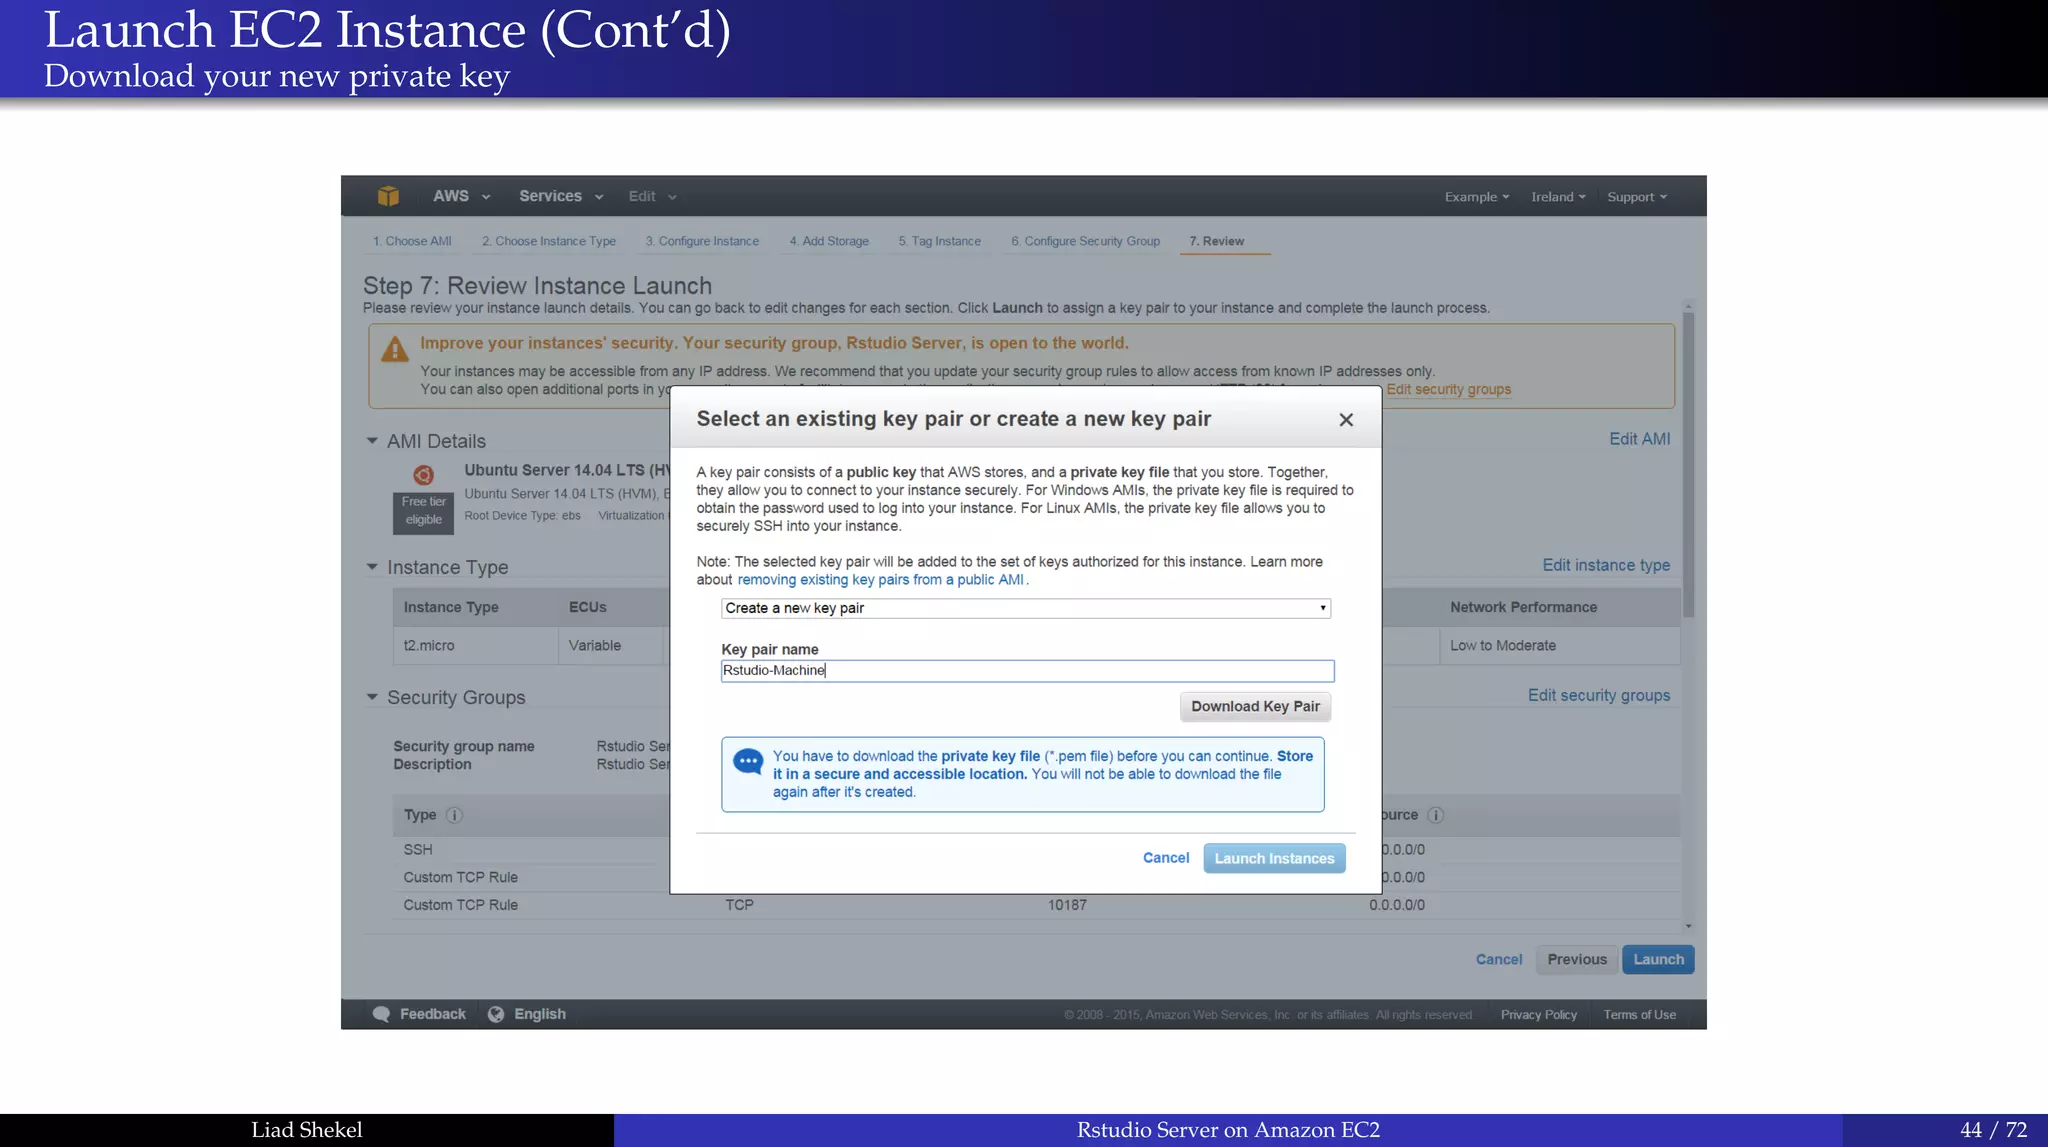Click the page vertical scrollbar thumb
Viewport: 2048px width, 1147px height.
pos(1688,465)
